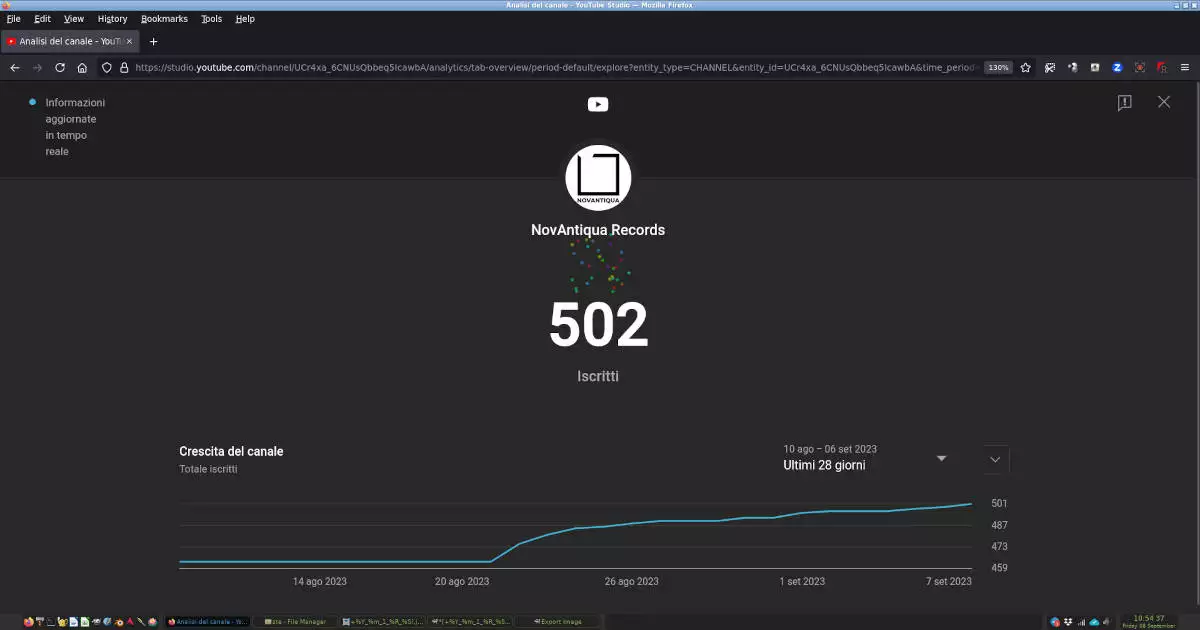Select the Analisi del canale tab
The height and width of the screenshot is (630, 1200).
[70, 42]
